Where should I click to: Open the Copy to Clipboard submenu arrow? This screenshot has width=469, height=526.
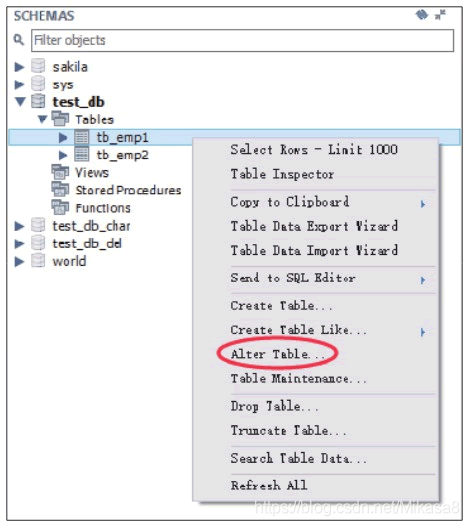423,204
